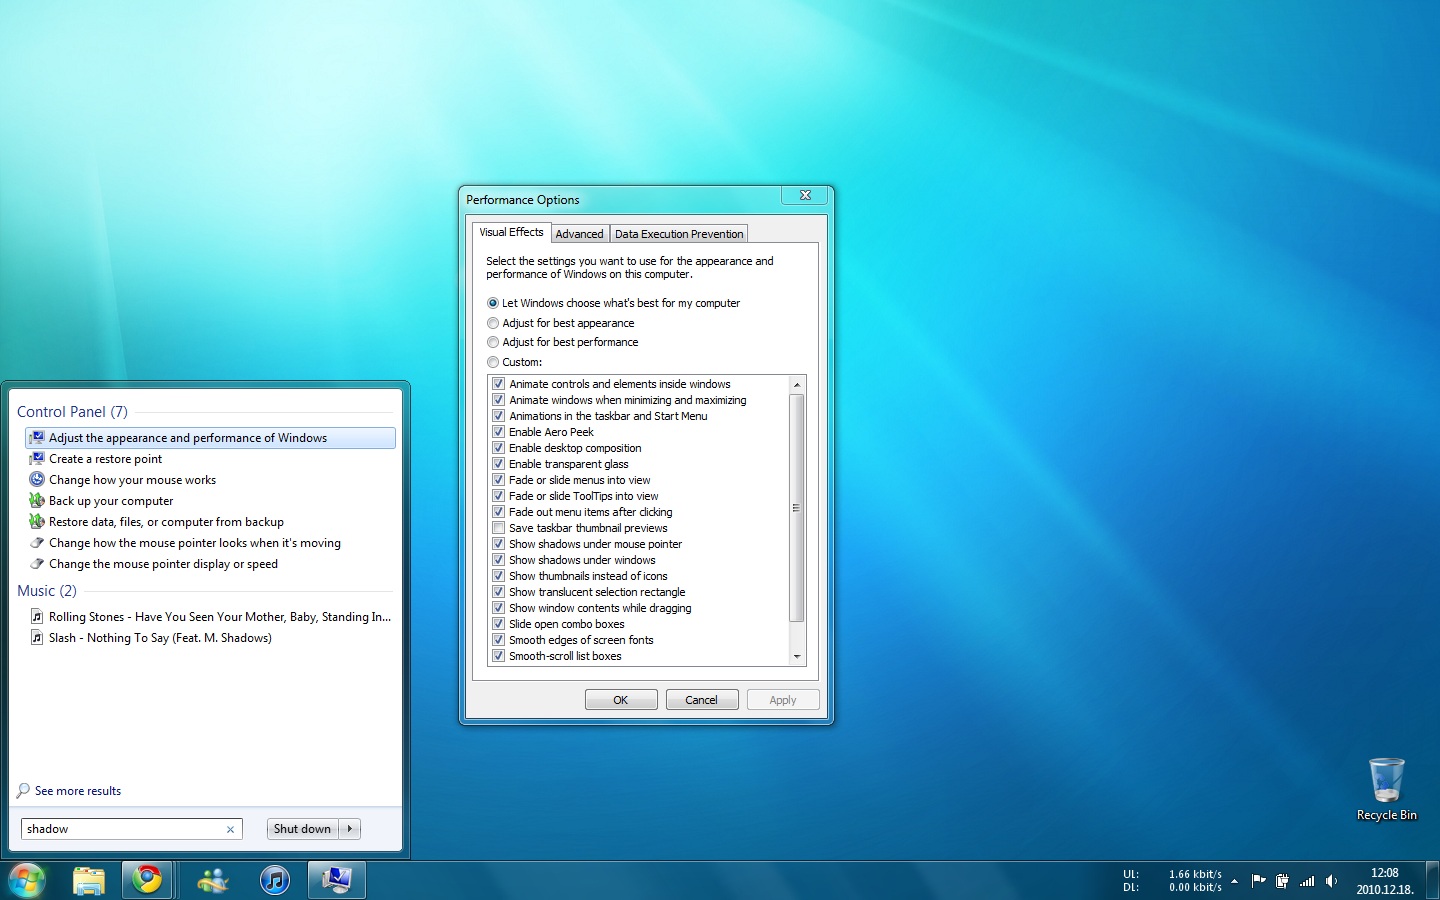
Task: Switch to the Advanced tab
Action: pyautogui.click(x=579, y=234)
